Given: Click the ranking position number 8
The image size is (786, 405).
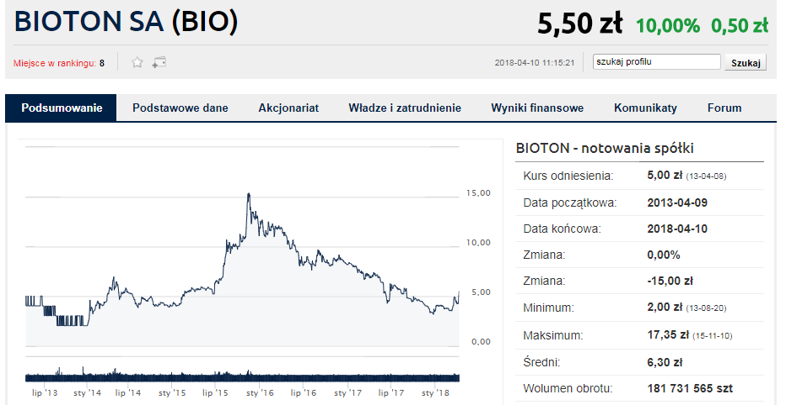Looking at the screenshot, I should tap(102, 63).
